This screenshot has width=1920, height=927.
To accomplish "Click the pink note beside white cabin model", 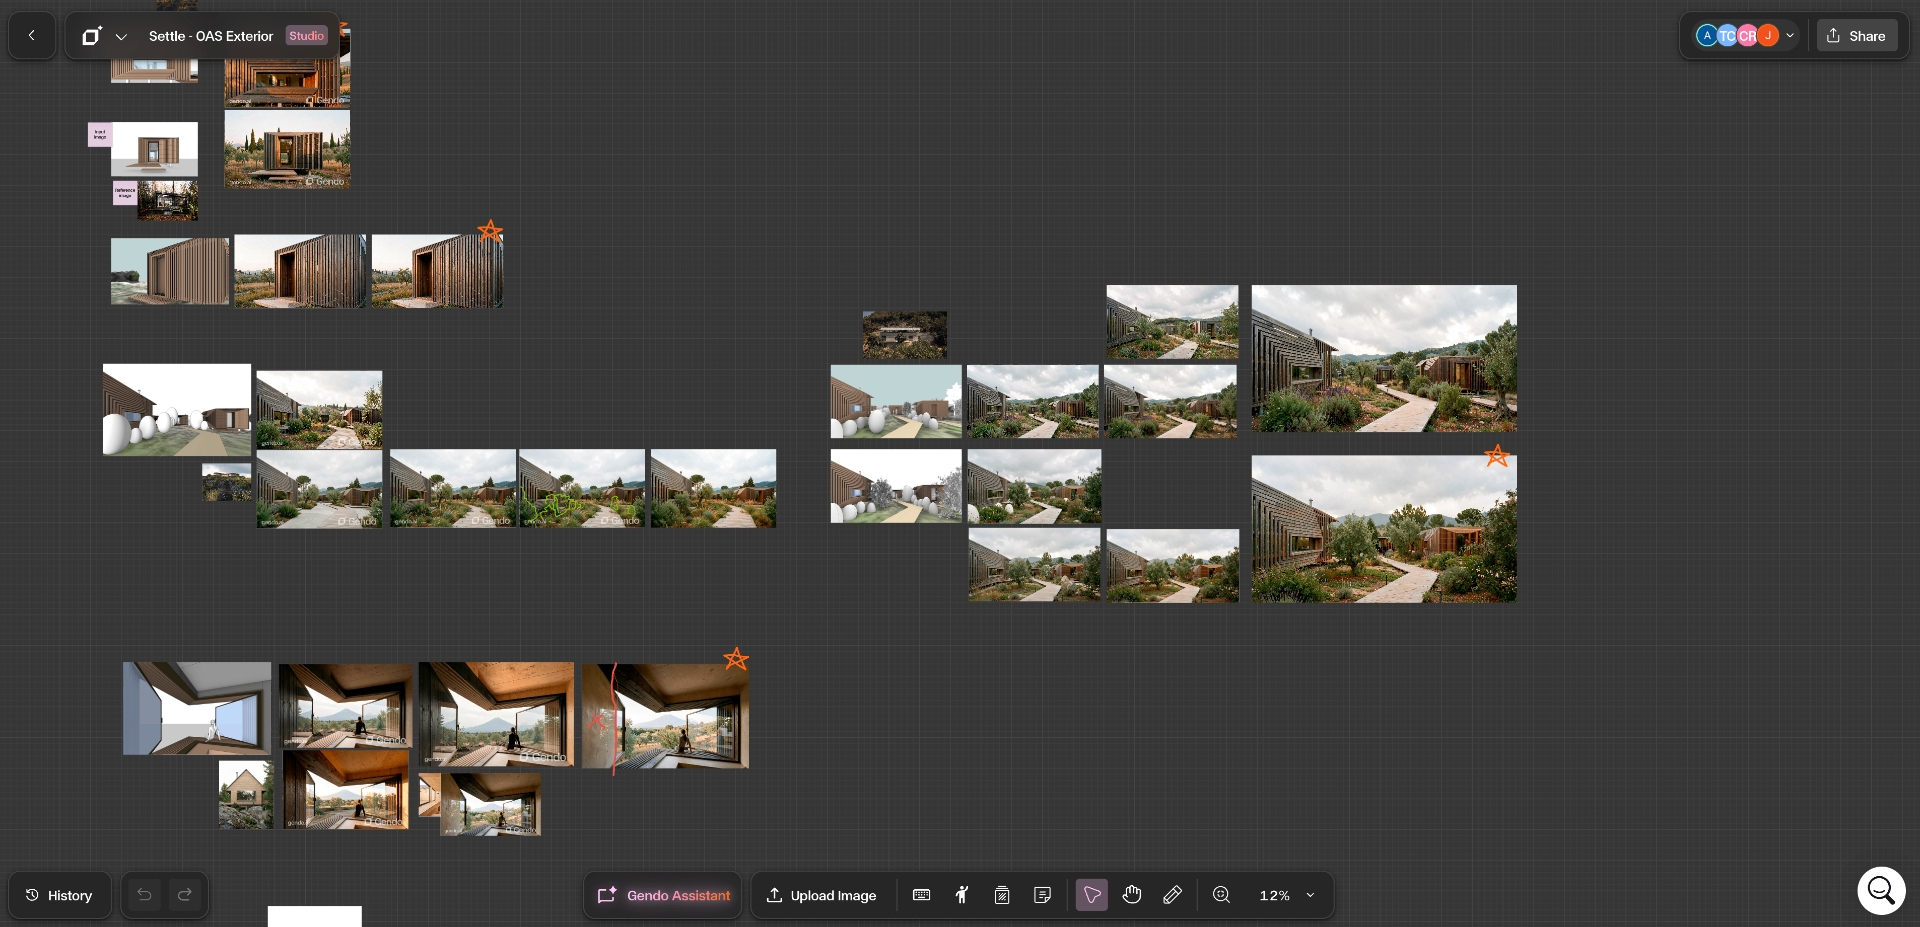I will tap(100, 134).
